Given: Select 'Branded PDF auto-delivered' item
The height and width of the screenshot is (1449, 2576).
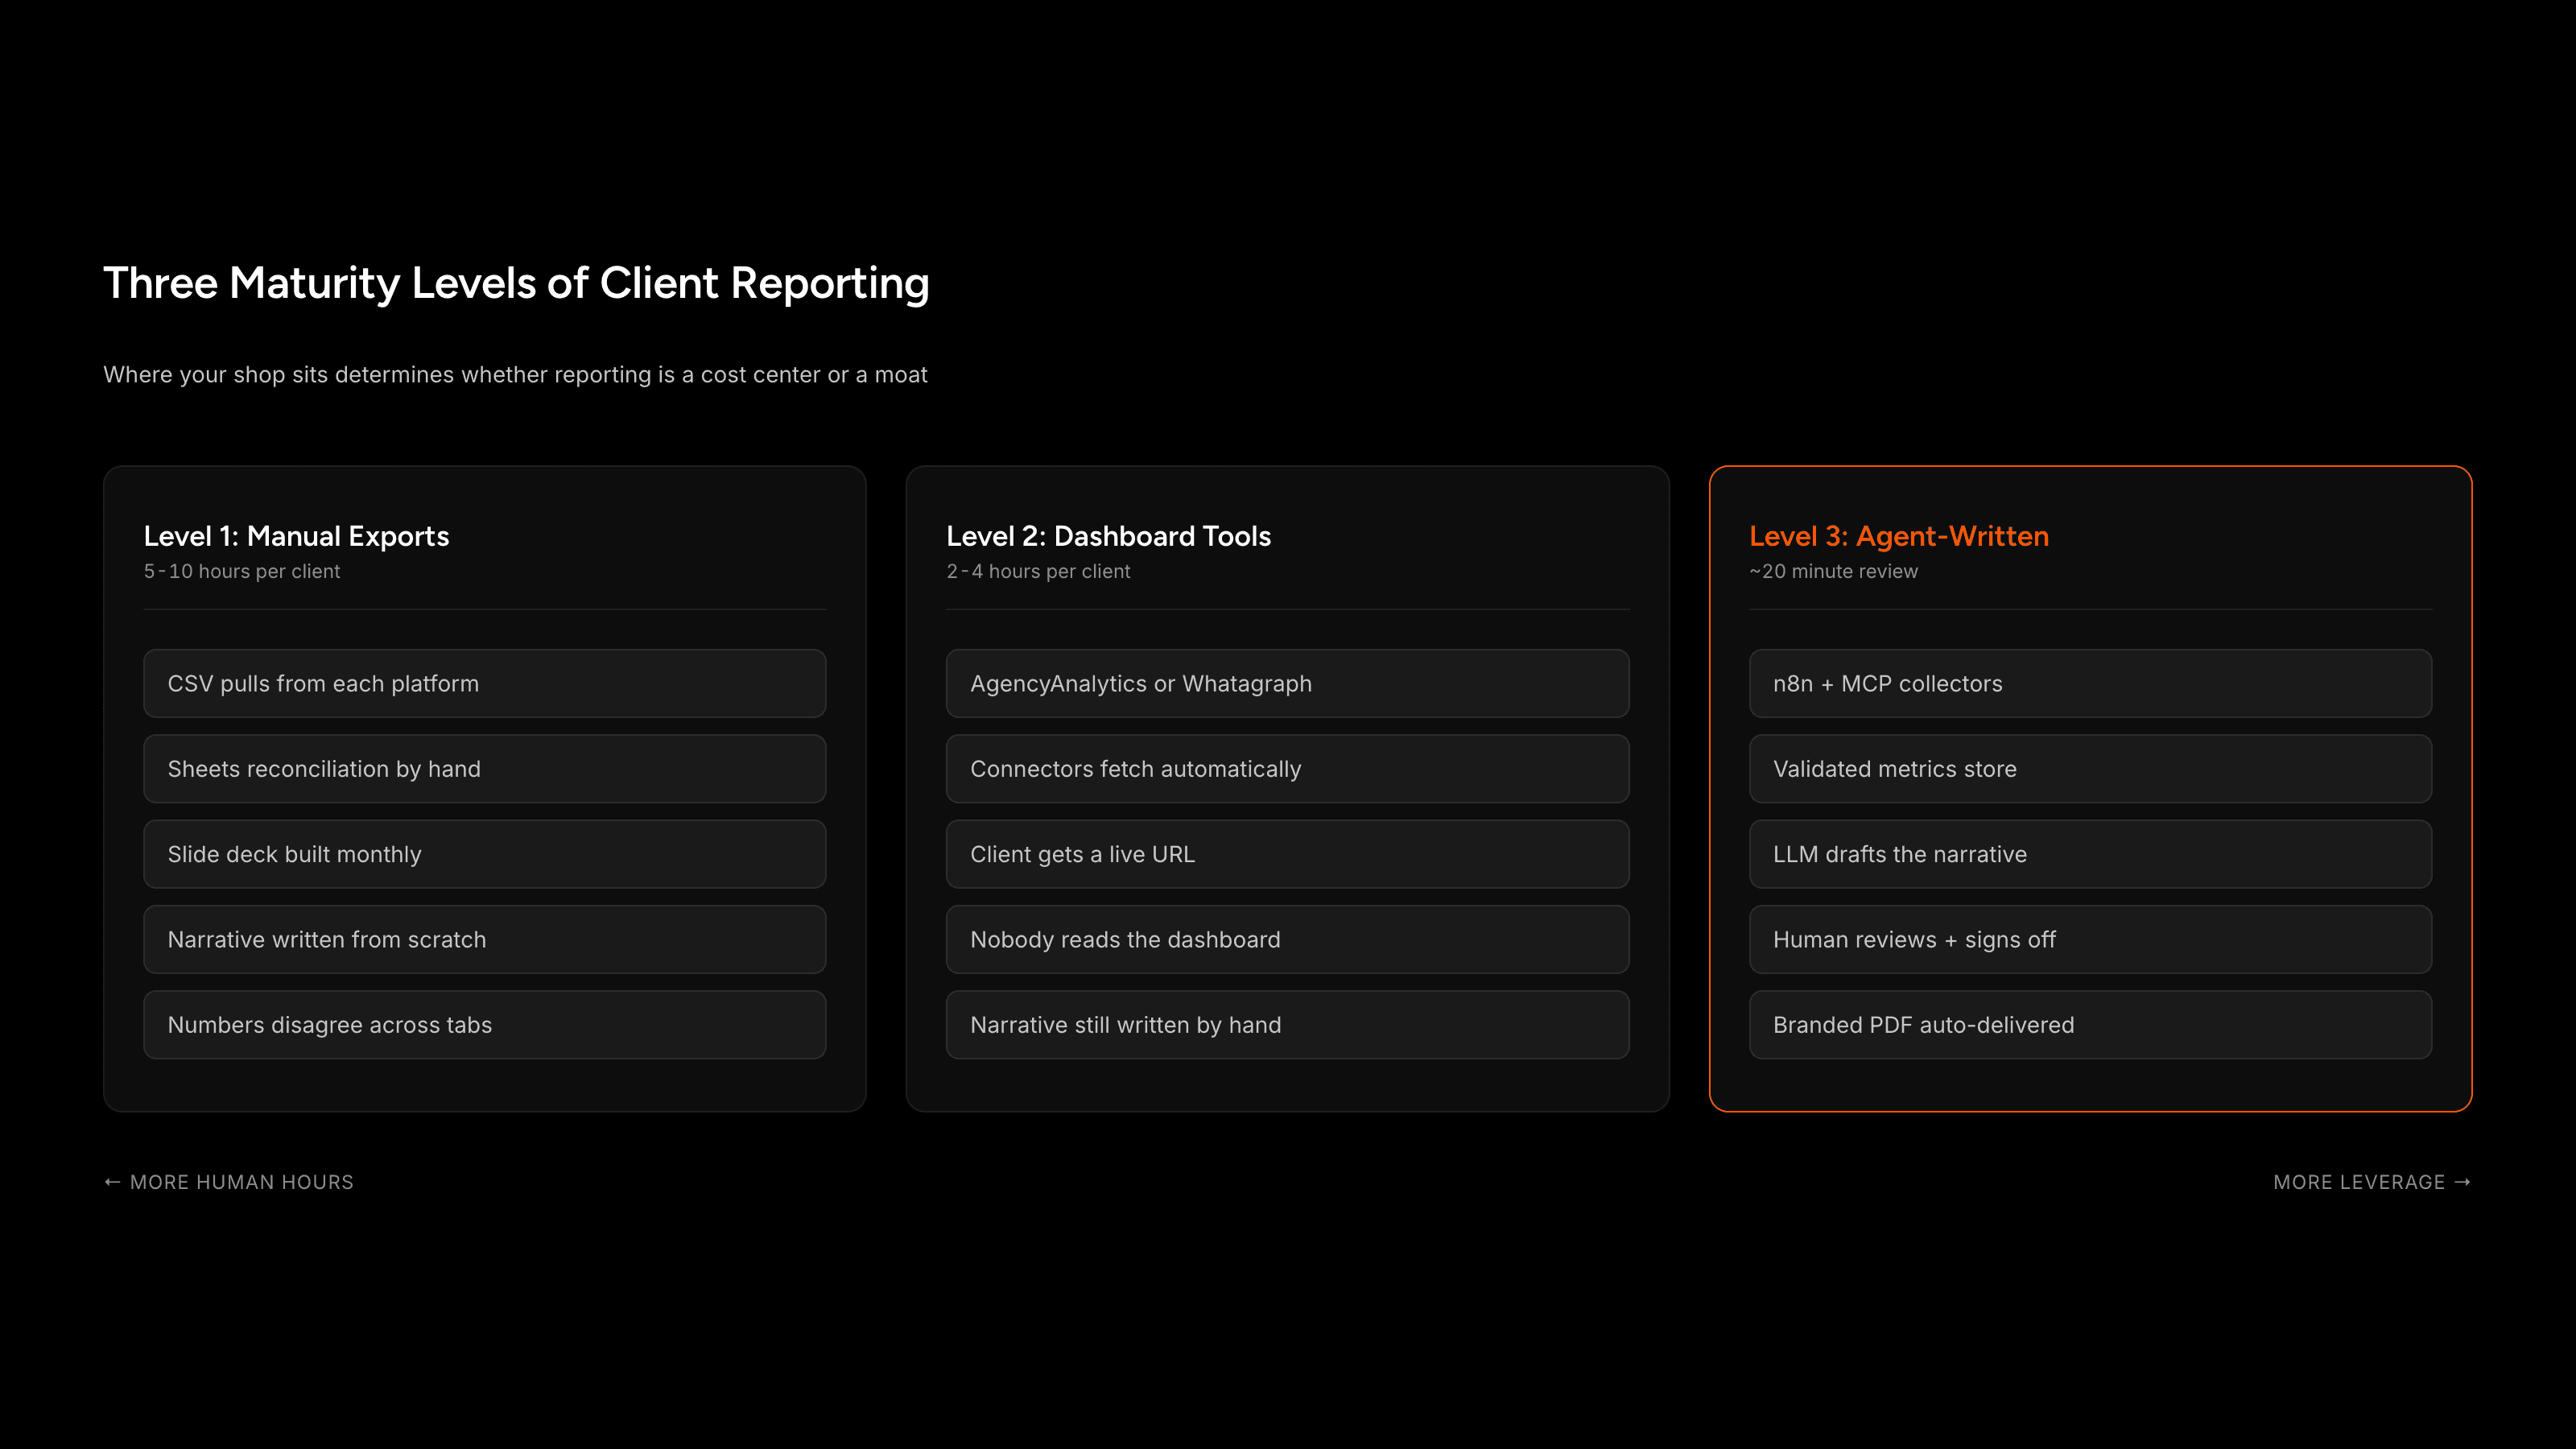Looking at the screenshot, I should point(2090,1025).
